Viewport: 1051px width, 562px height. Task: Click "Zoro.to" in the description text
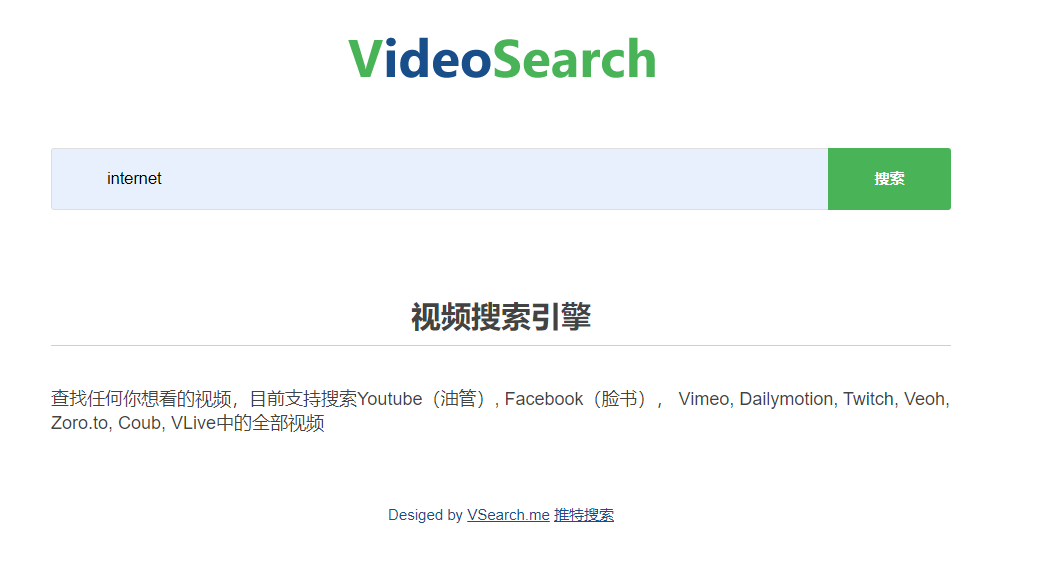pyautogui.click(x=80, y=423)
